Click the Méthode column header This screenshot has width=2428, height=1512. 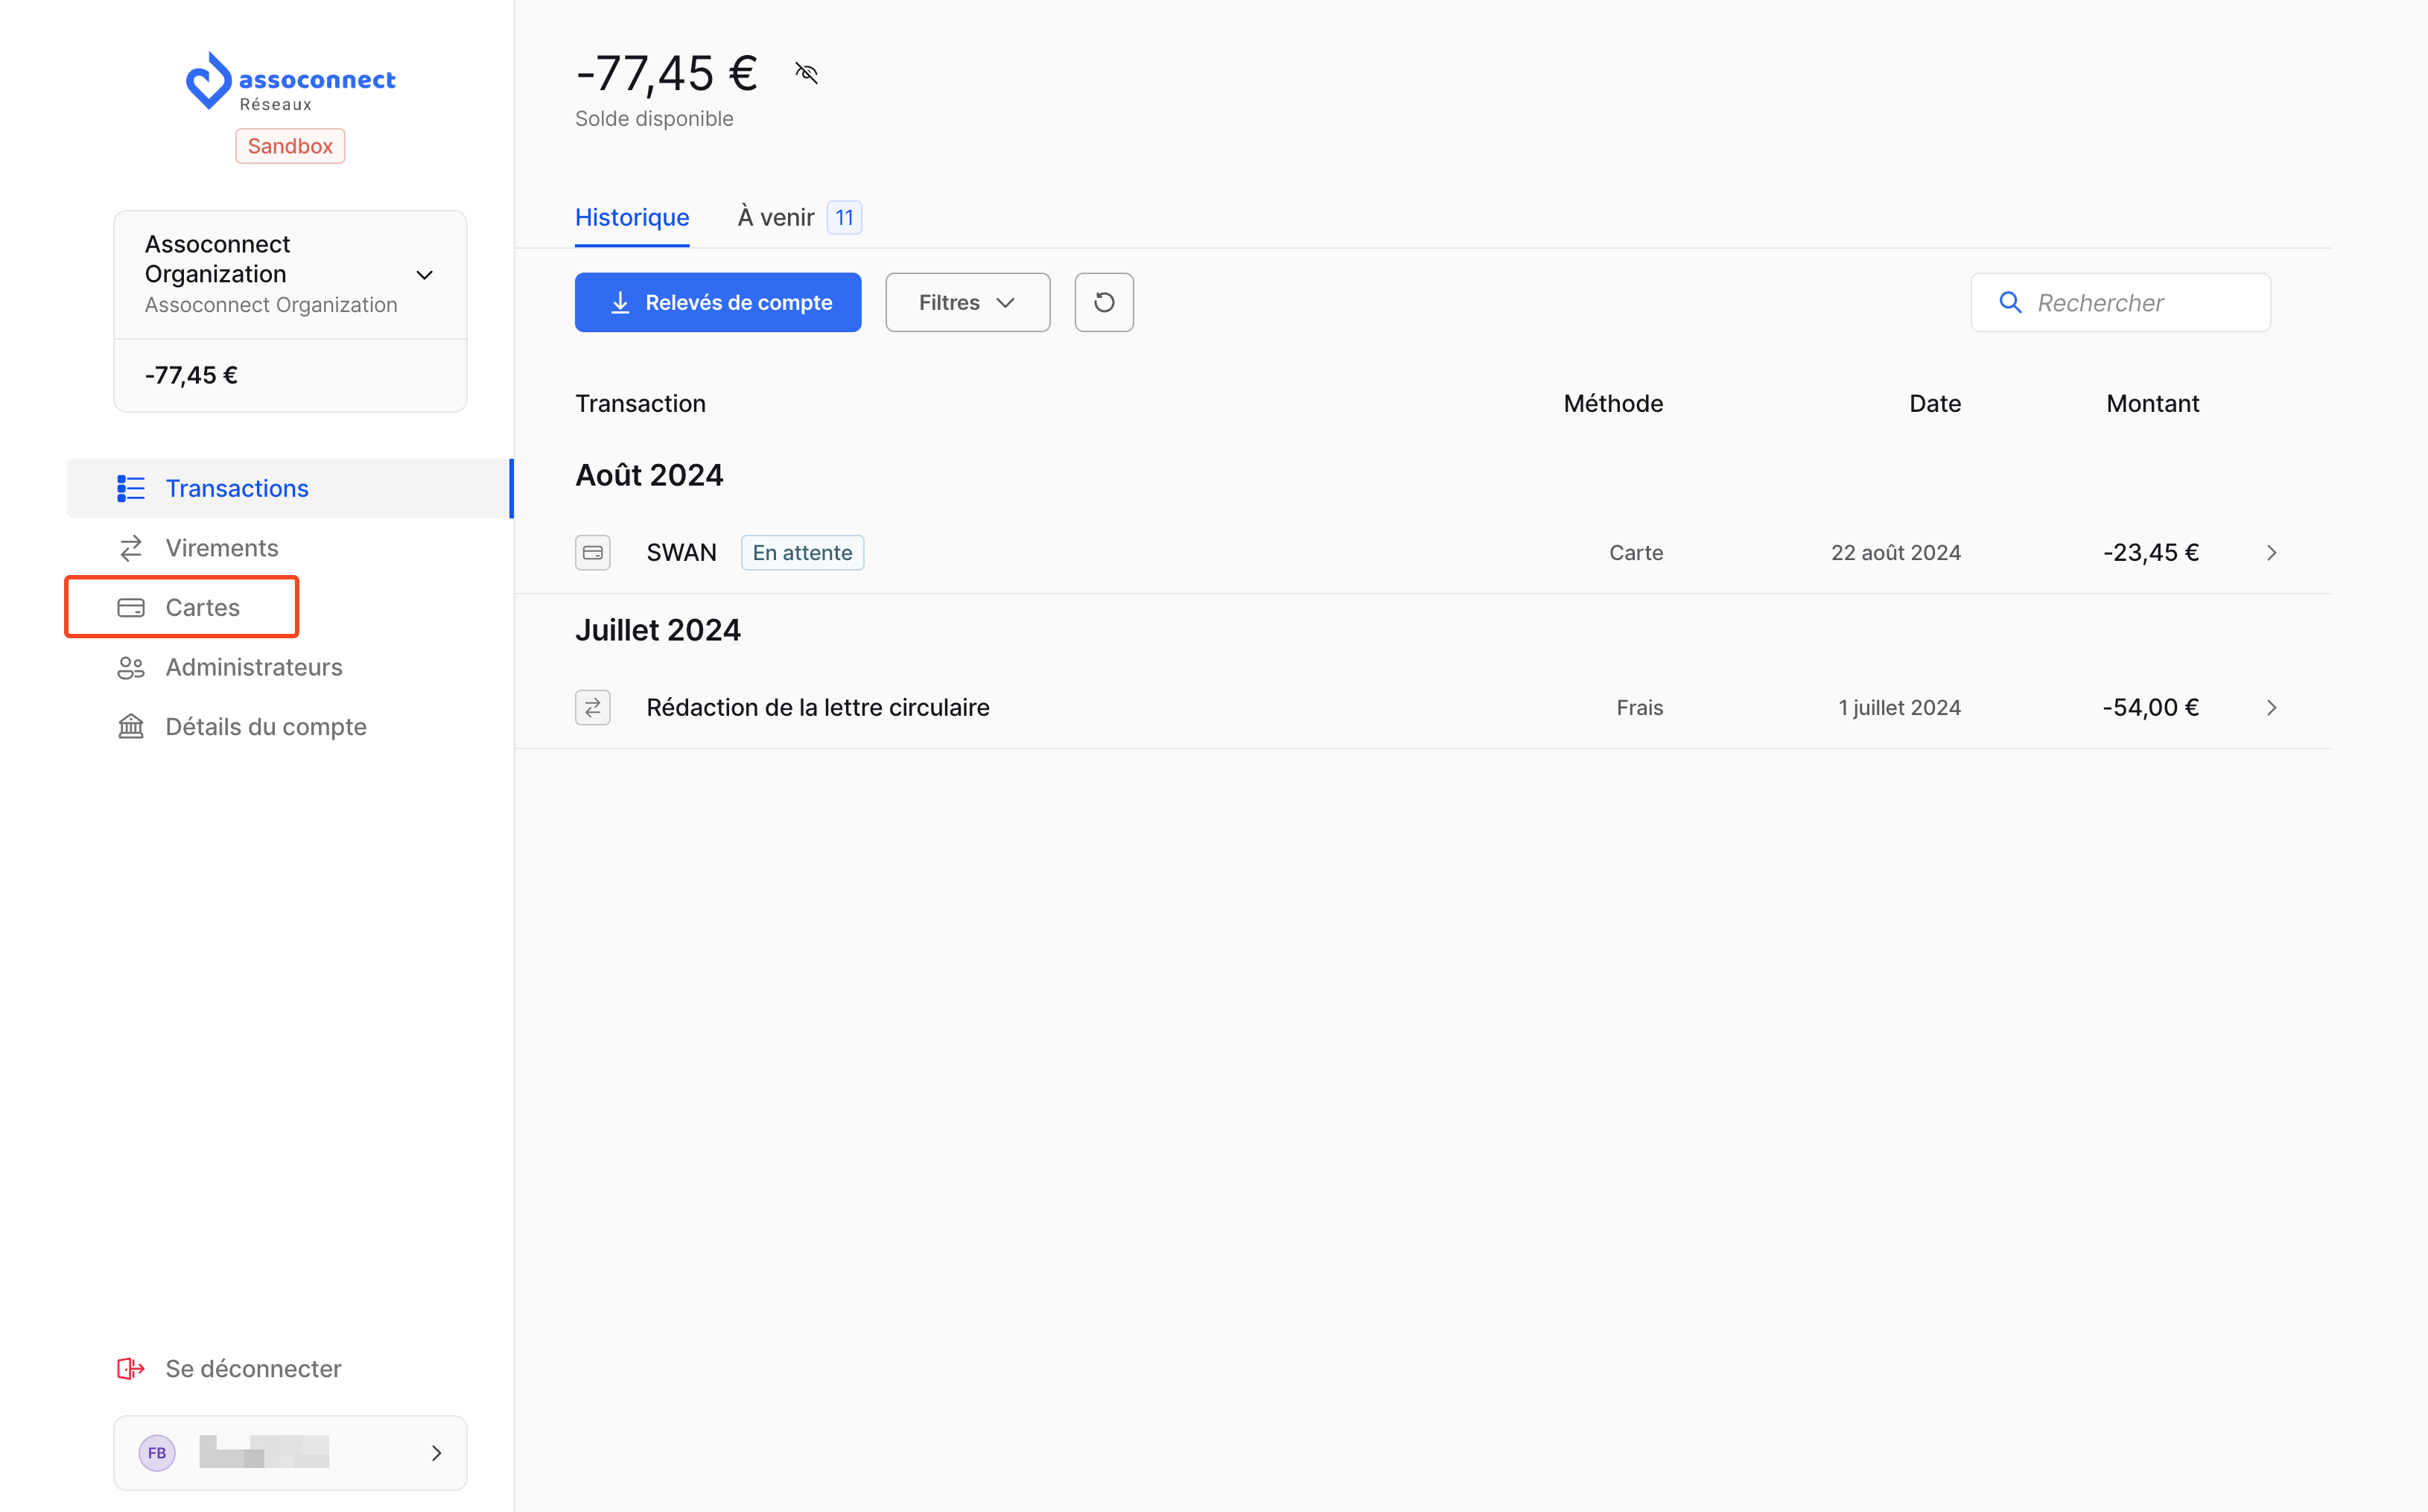click(x=1613, y=403)
